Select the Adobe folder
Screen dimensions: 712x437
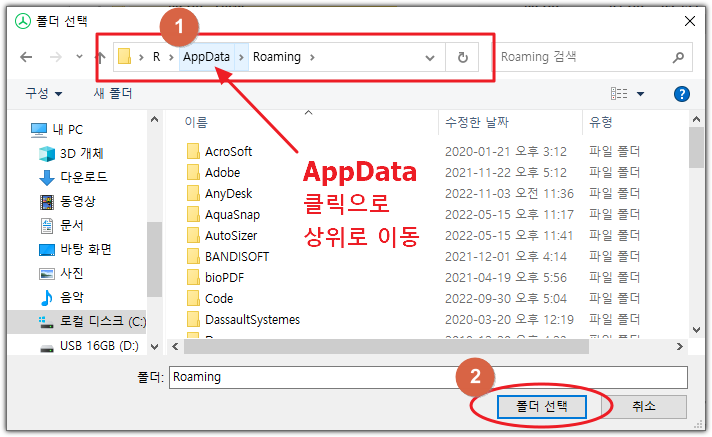pos(213,173)
